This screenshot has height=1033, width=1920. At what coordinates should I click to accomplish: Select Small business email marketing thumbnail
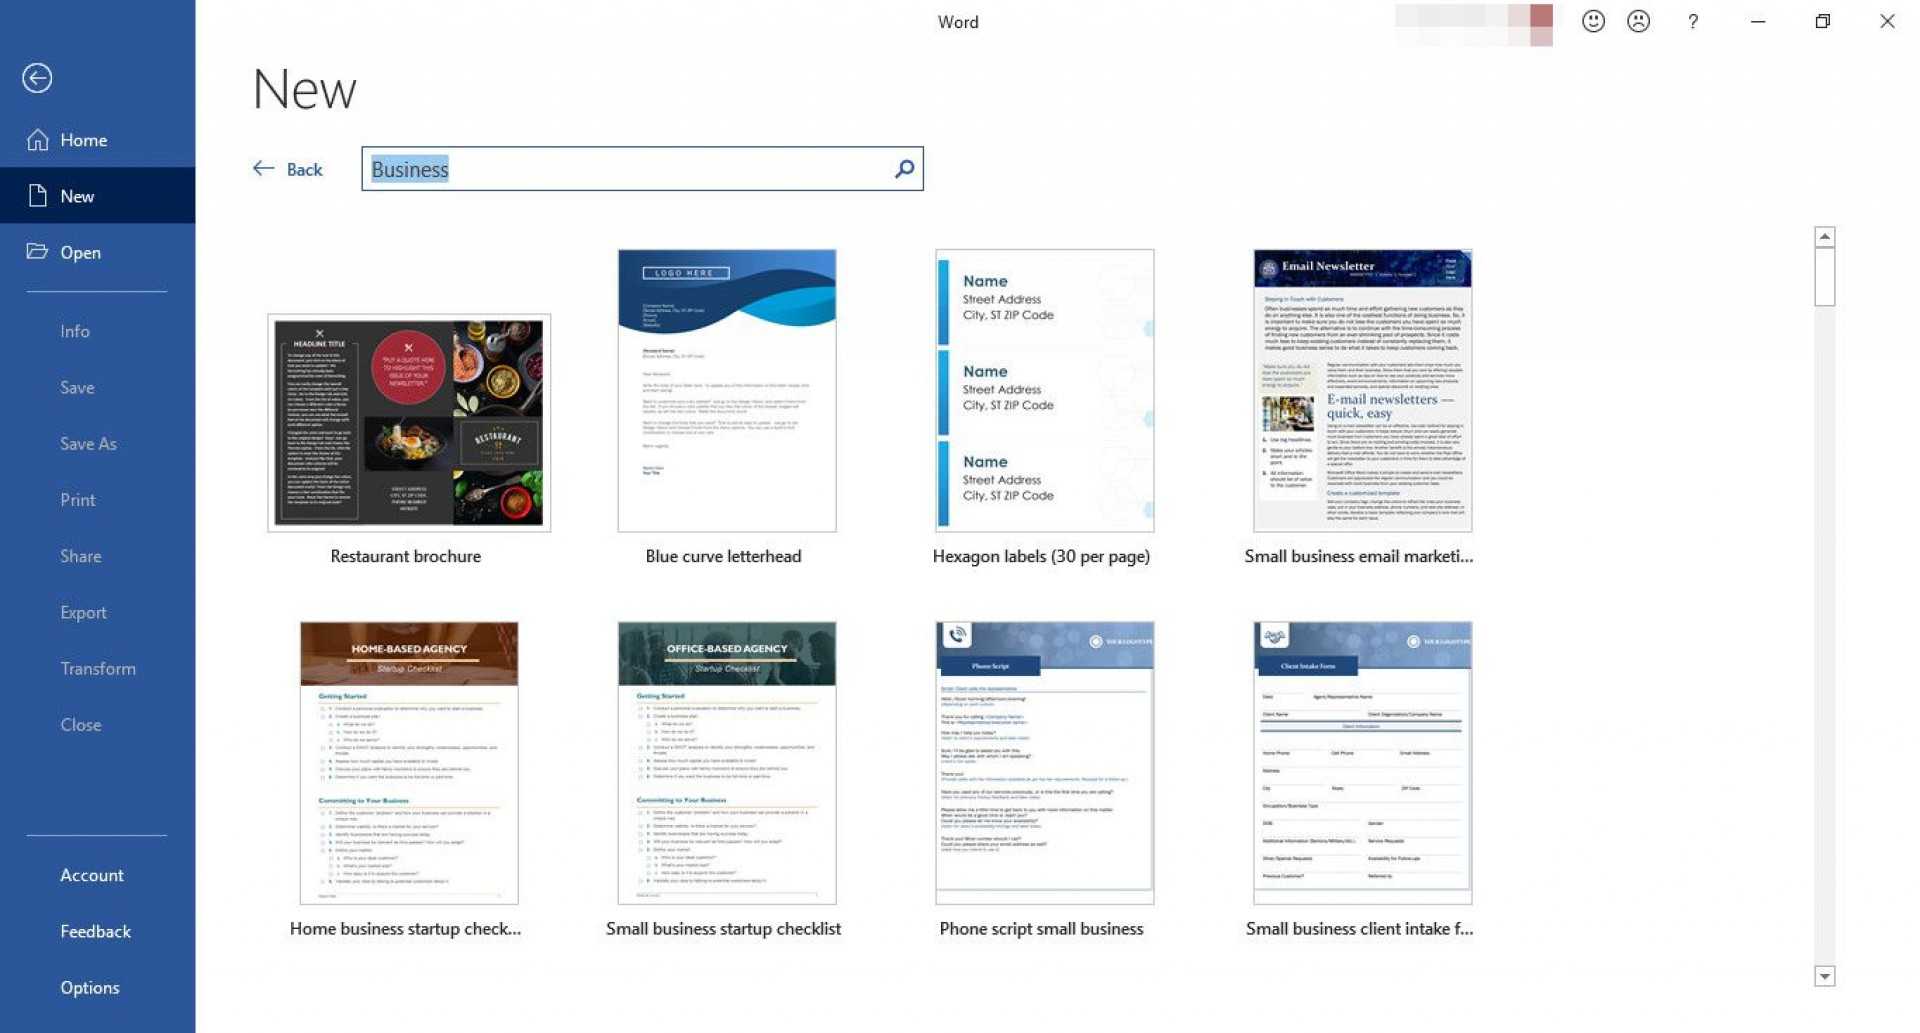pyautogui.click(x=1363, y=390)
